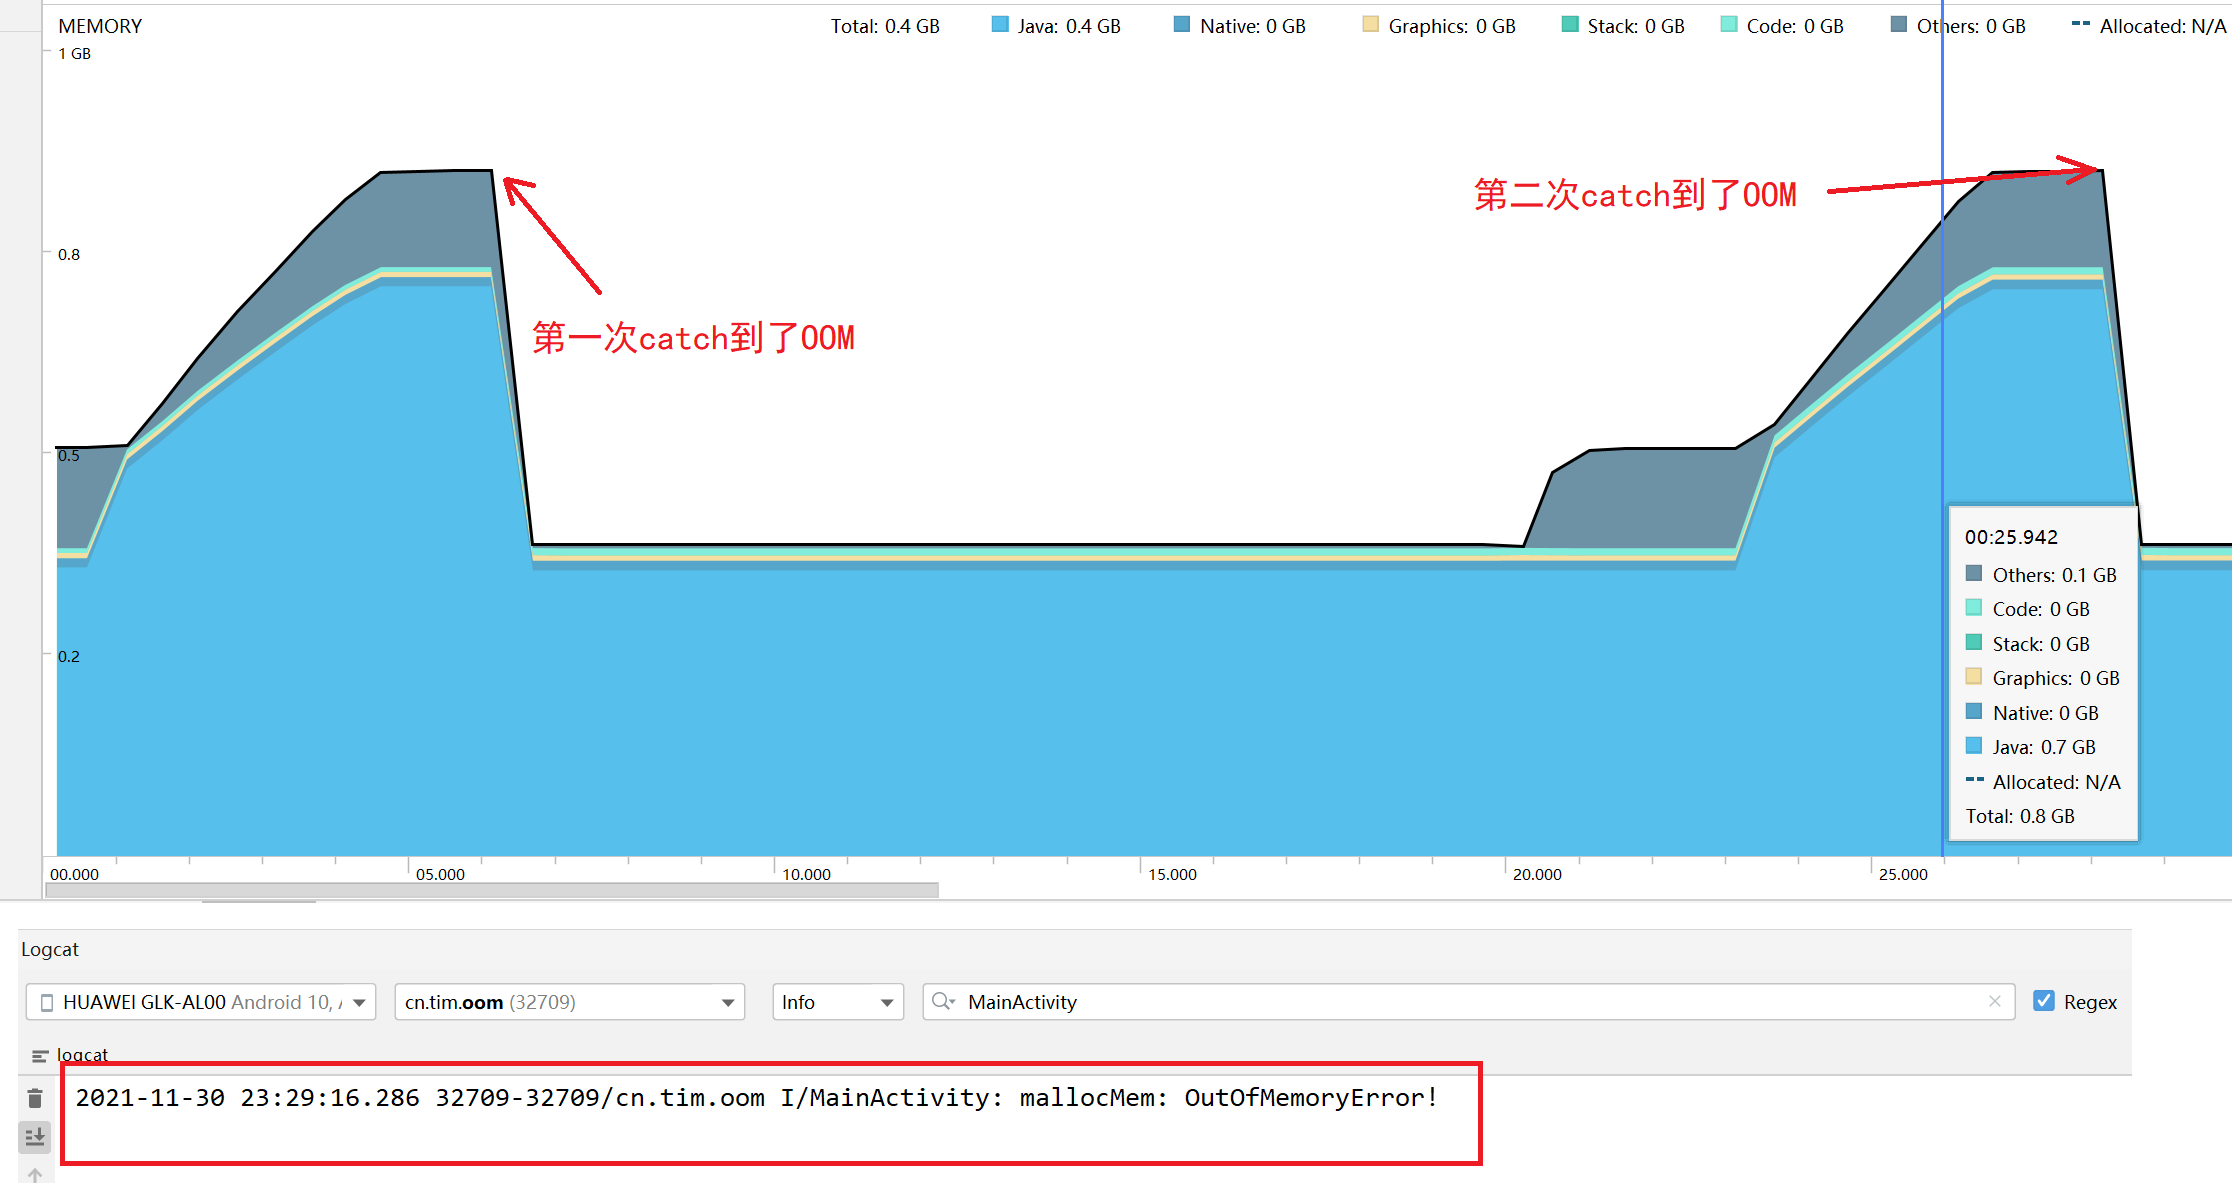Click the MEMORY label in profiler
Image resolution: width=2240 pixels, height=1183 pixels.
click(x=100, y=26)
